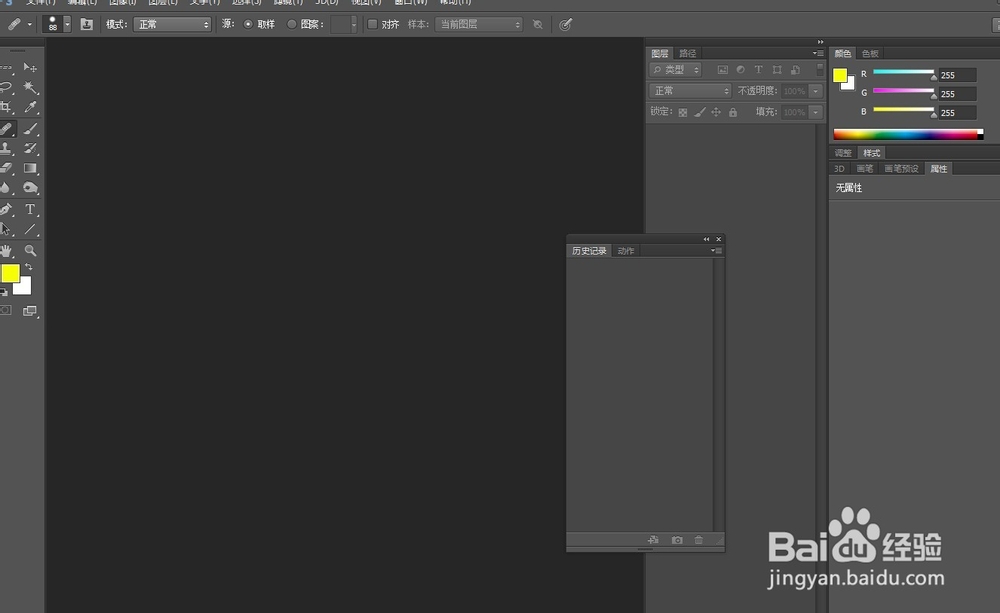Open the healing brush tool preset arrow
The height and width of the screenshot is (613, 1000).
[x=29, y=24]
